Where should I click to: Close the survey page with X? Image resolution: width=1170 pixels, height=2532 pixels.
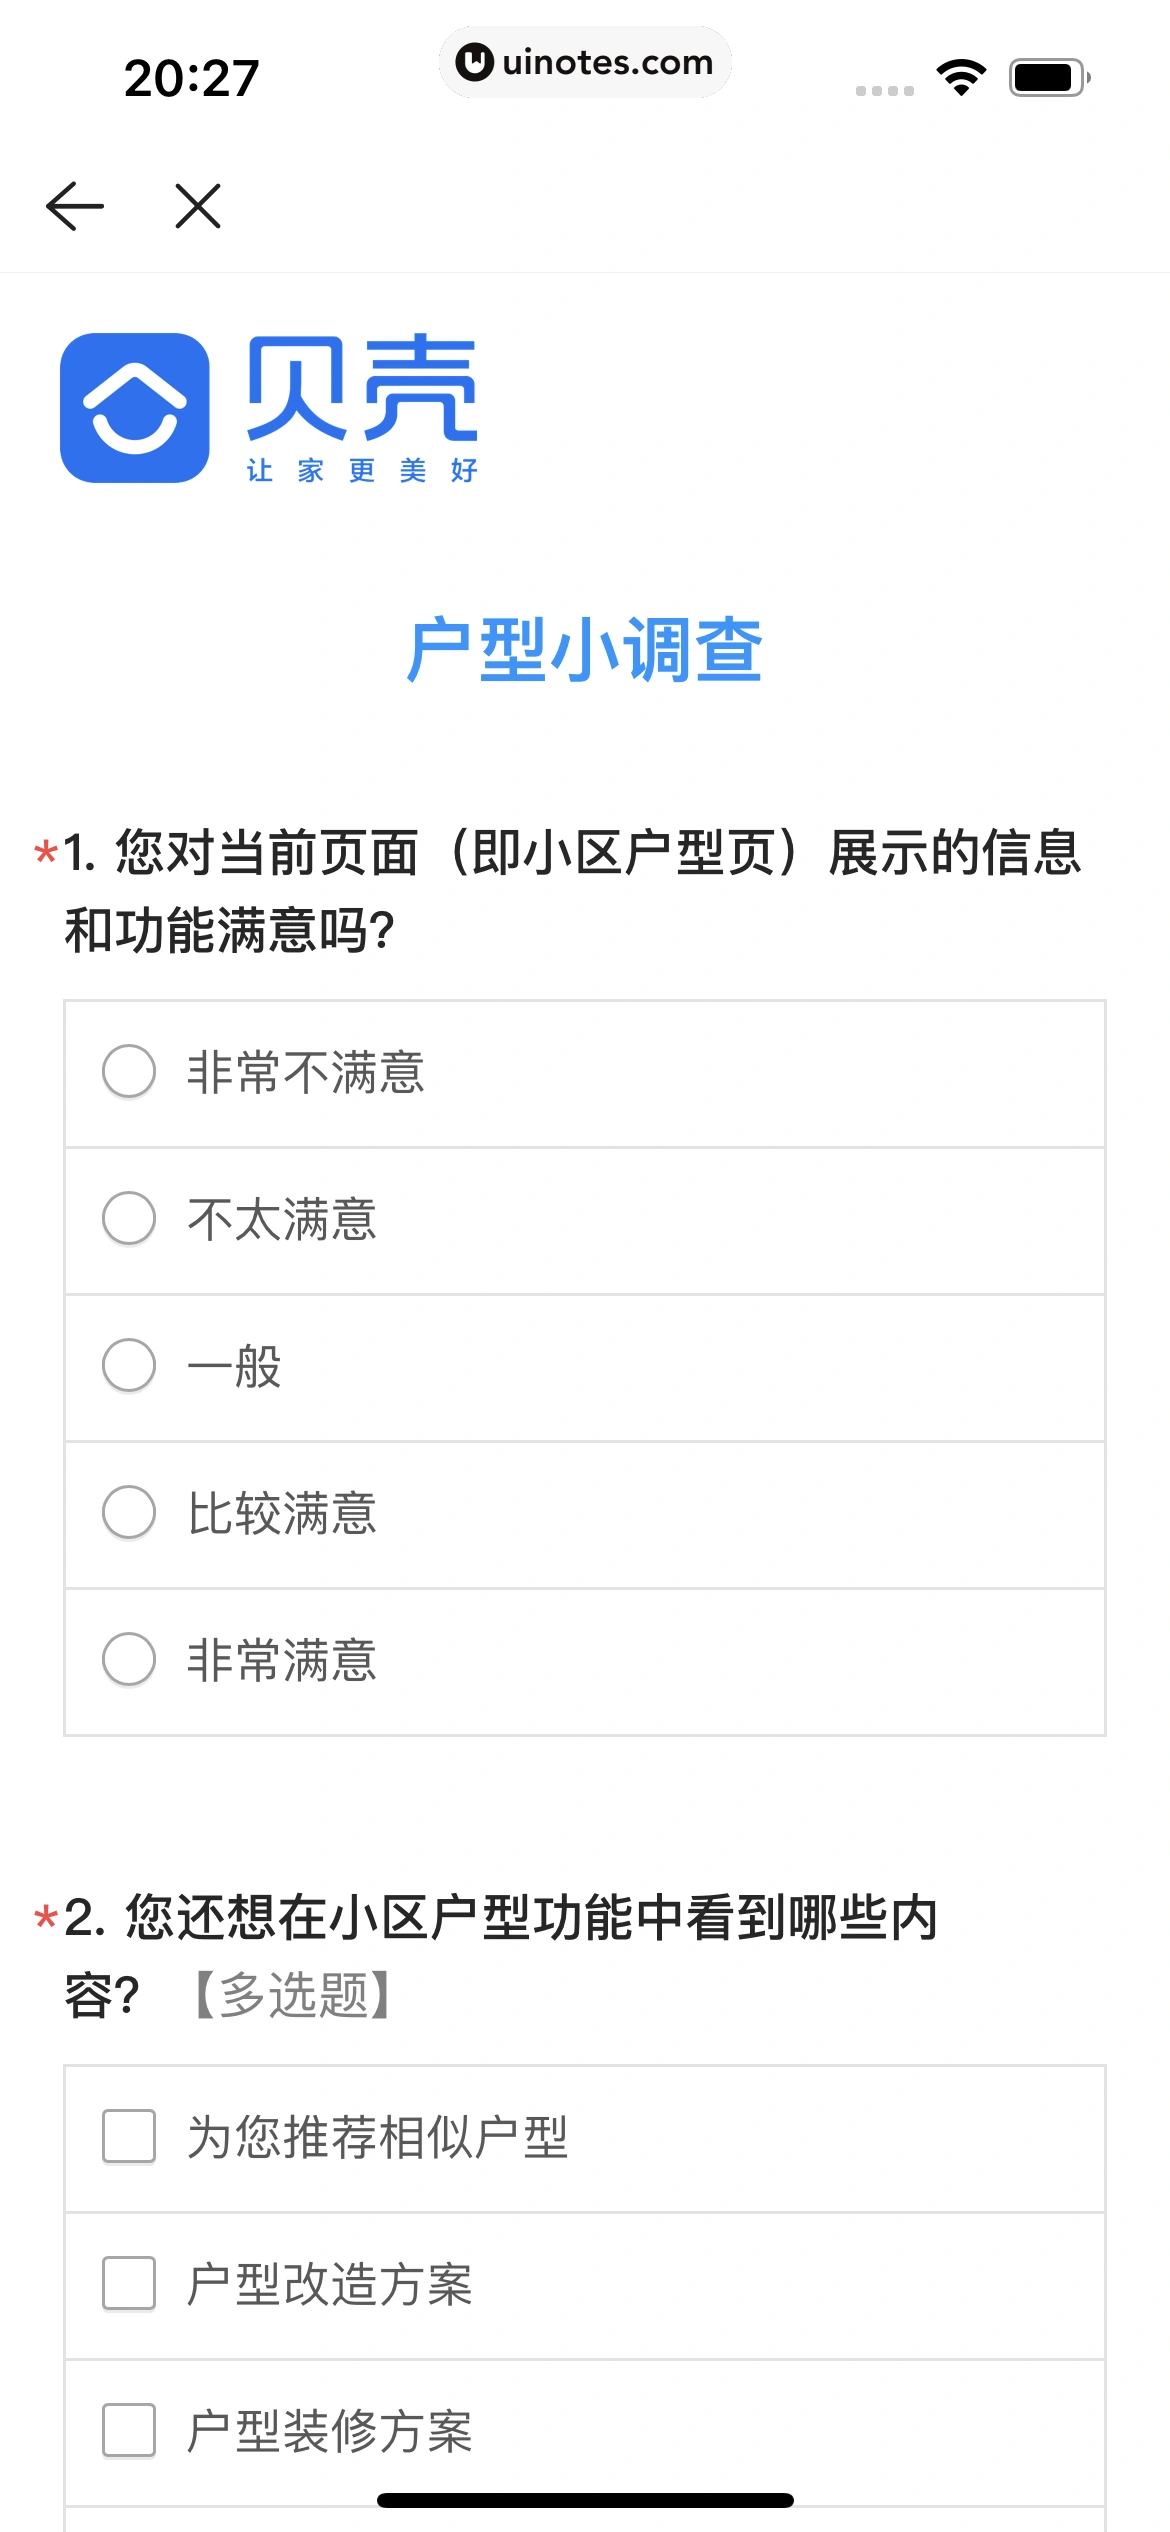[198, 207]
